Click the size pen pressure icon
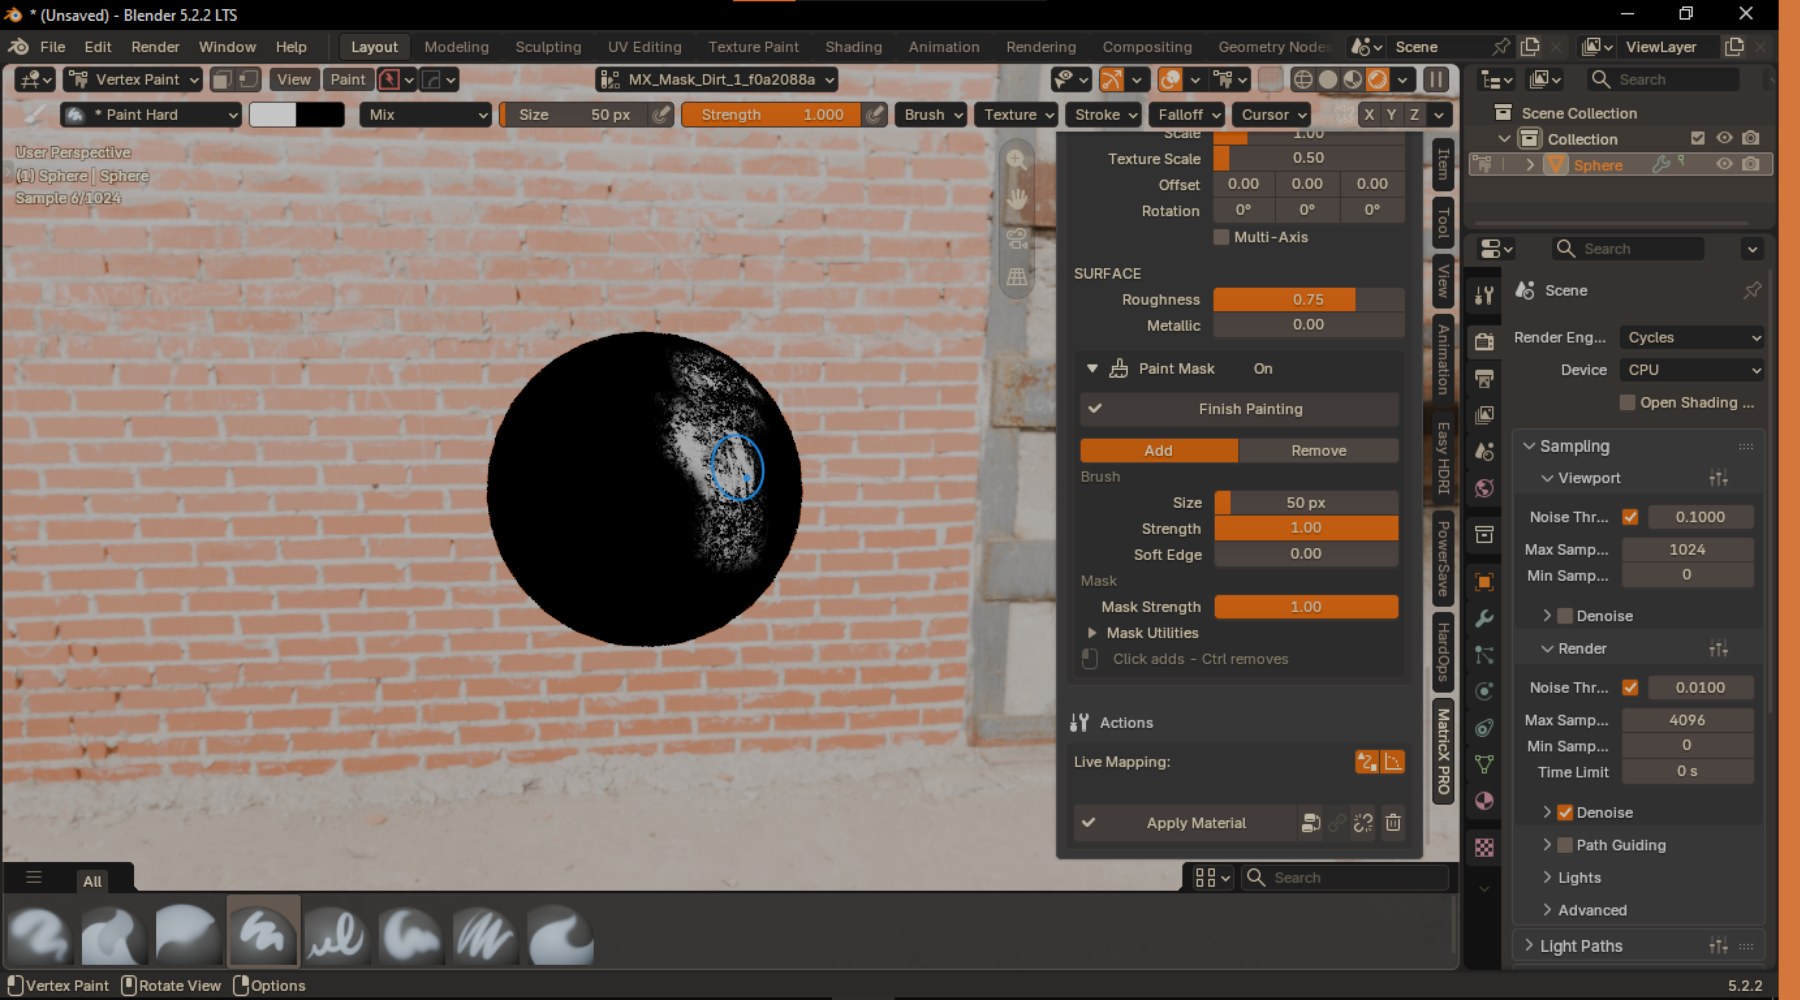Screen dimensions: 1800x1000 point(661,115)
